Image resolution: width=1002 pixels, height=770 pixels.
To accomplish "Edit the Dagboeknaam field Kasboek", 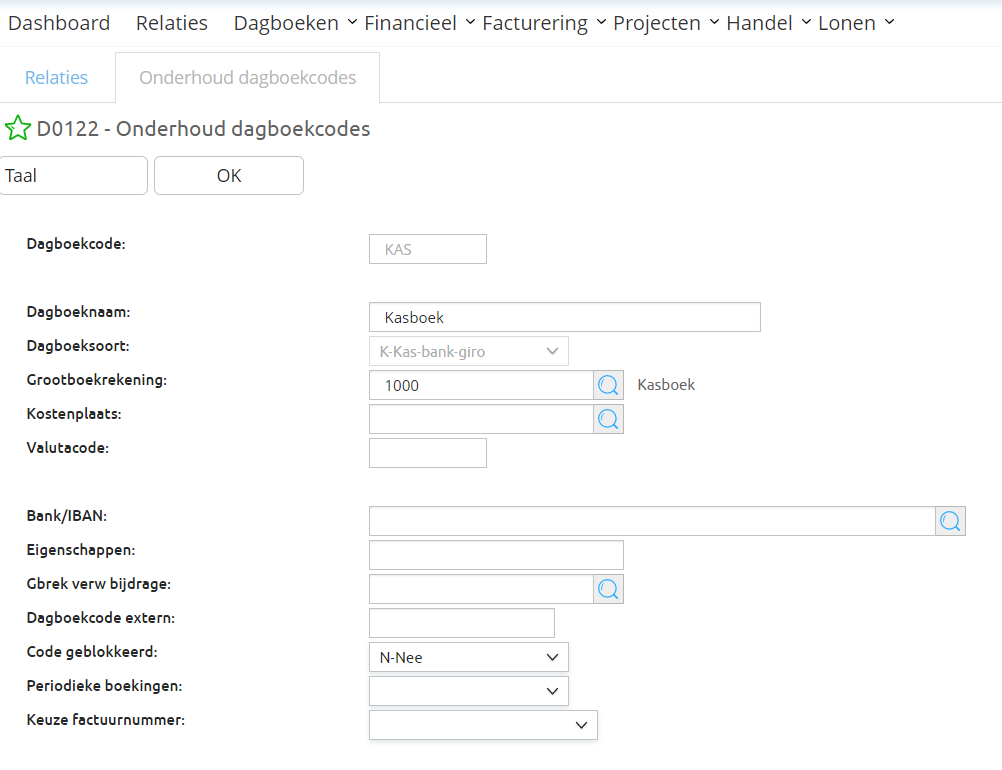I will pyautogui.click(x=565, y=317).
